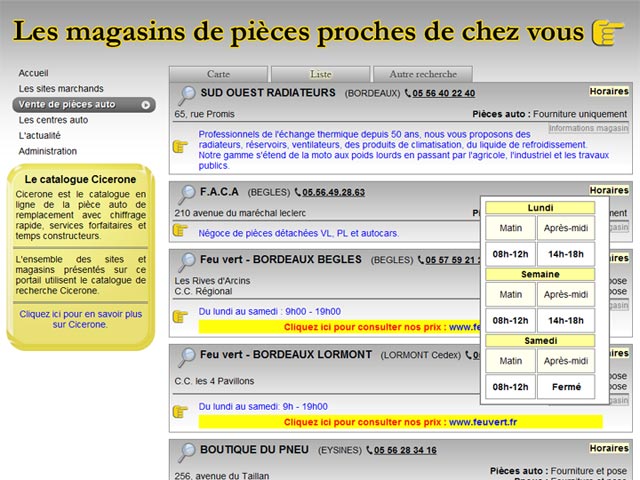Go to Accueil in the side menu

pyautogui.click(x=33, y=73)
